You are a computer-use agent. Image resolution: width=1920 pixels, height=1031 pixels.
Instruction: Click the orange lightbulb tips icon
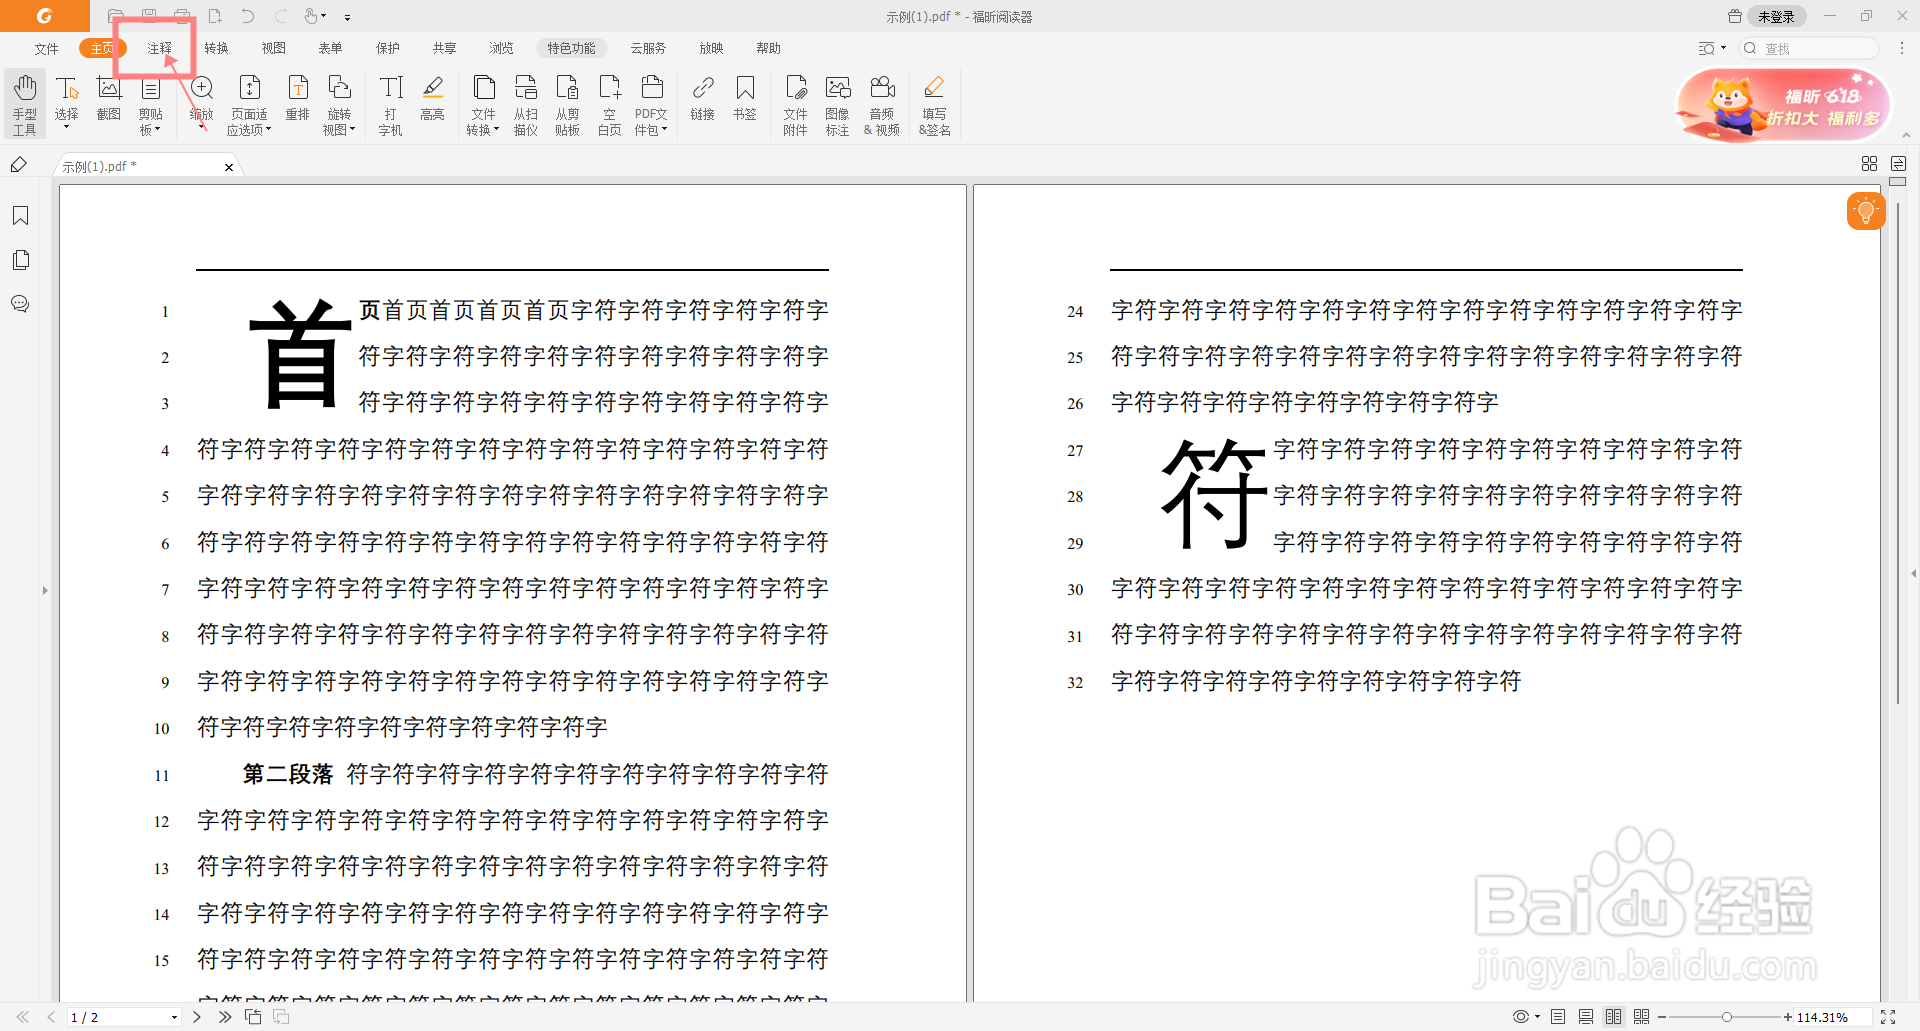point(1866,211)
